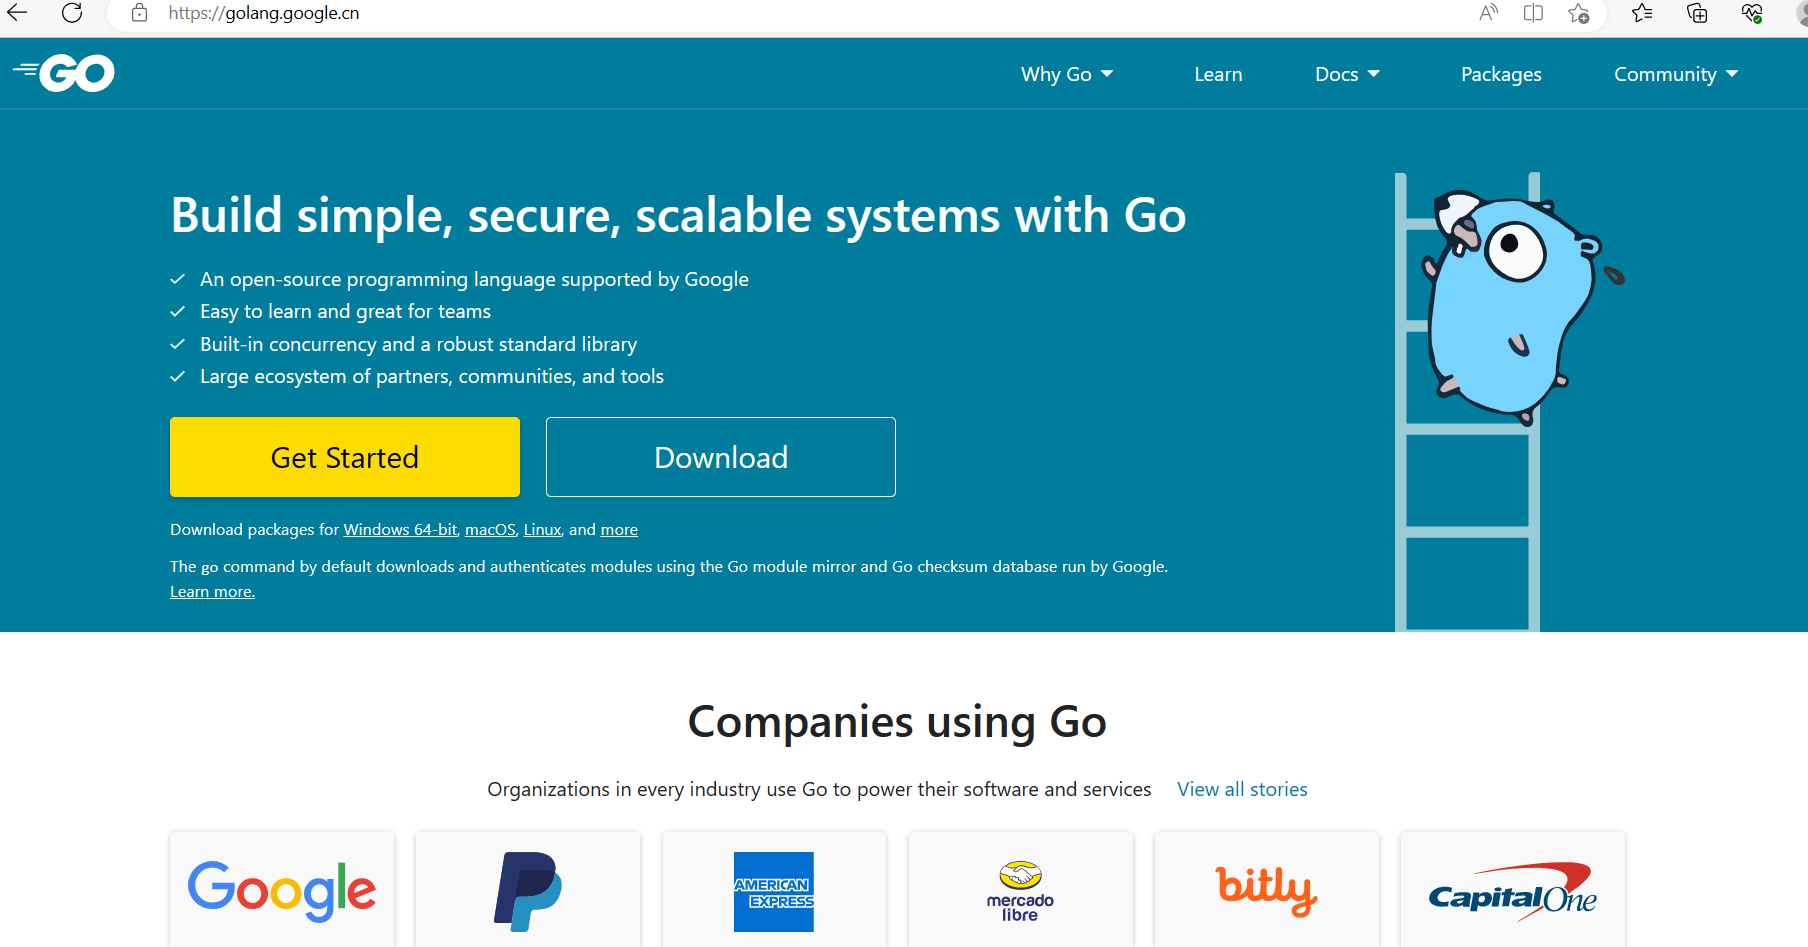Open the Read Aloud icon in address bar
This screenshot has height=947, width=1808.
point(1488,13)
